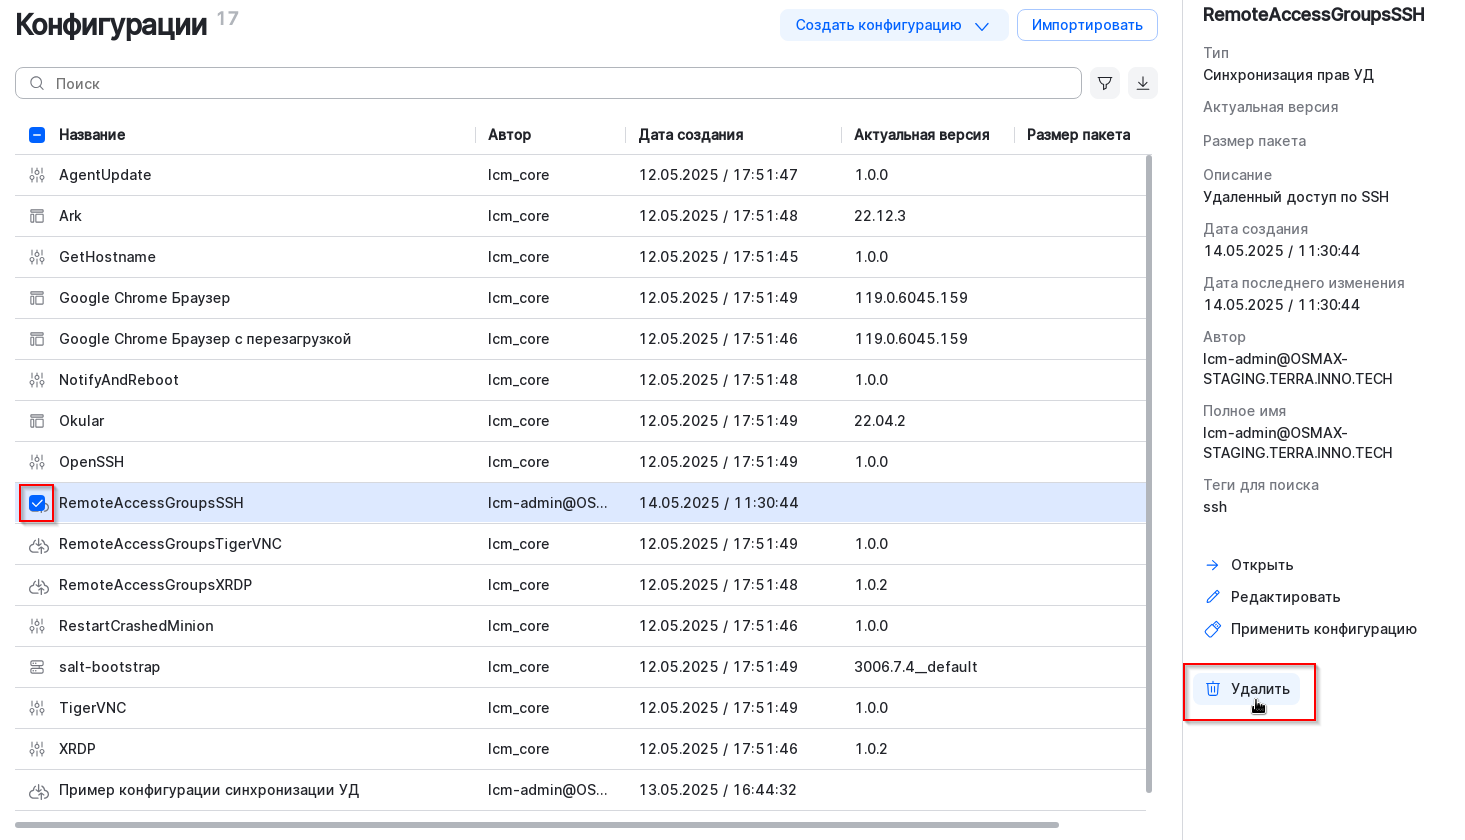Uncheck the RemoteAccessGroupsSSH row checkbox
This screenshot has height=840, width=1465.
tap(36, 503)
